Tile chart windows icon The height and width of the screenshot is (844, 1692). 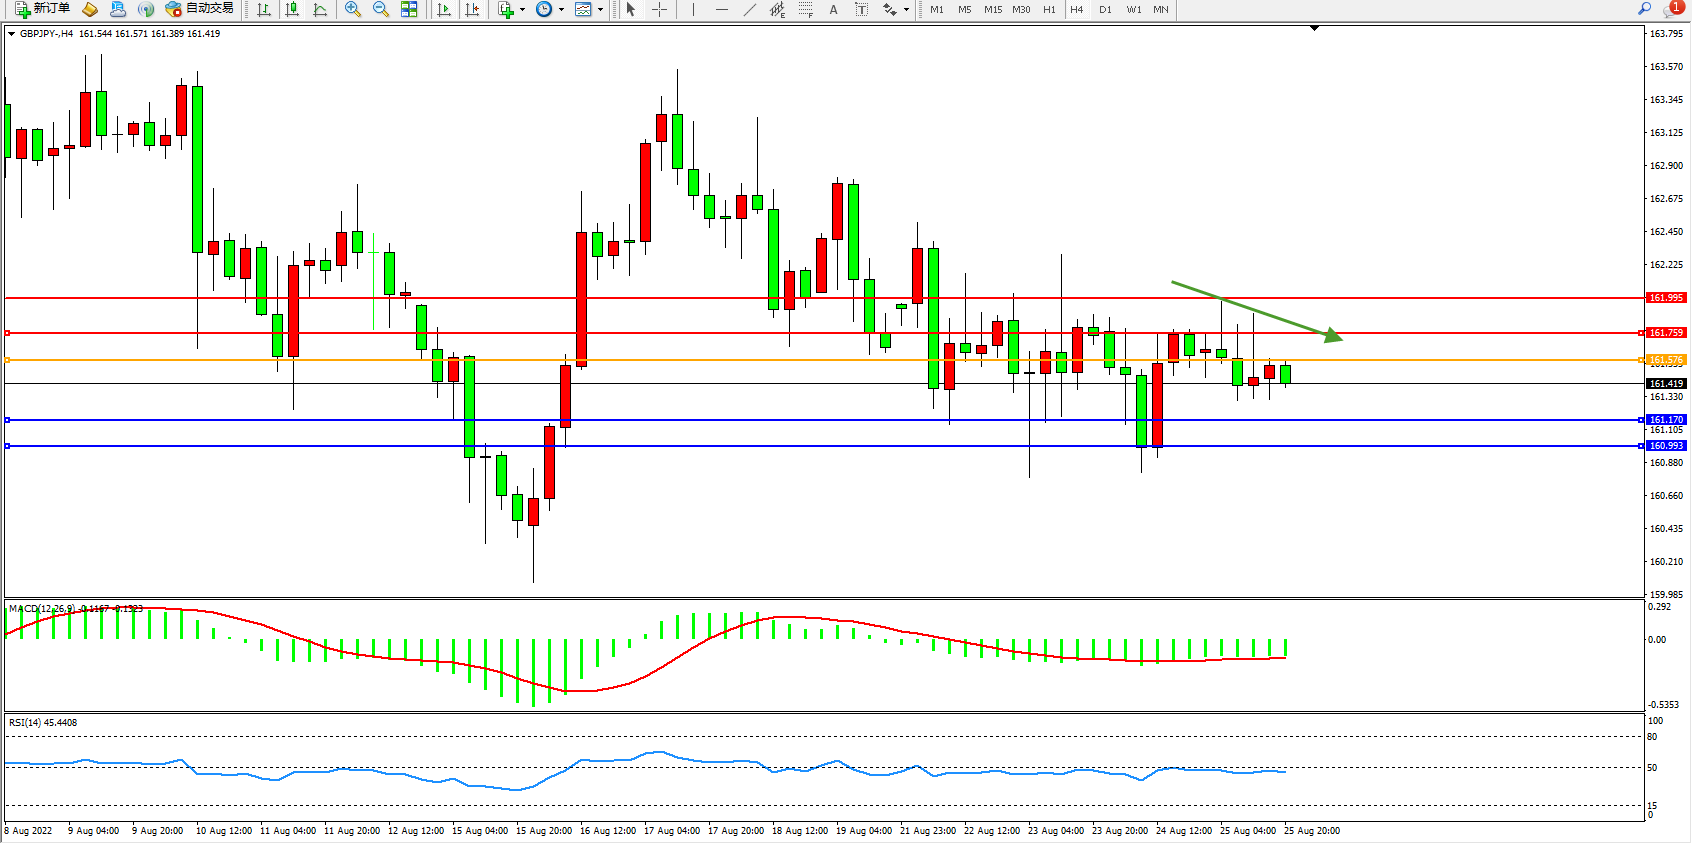pyautogui.click(x=409, y=9)
